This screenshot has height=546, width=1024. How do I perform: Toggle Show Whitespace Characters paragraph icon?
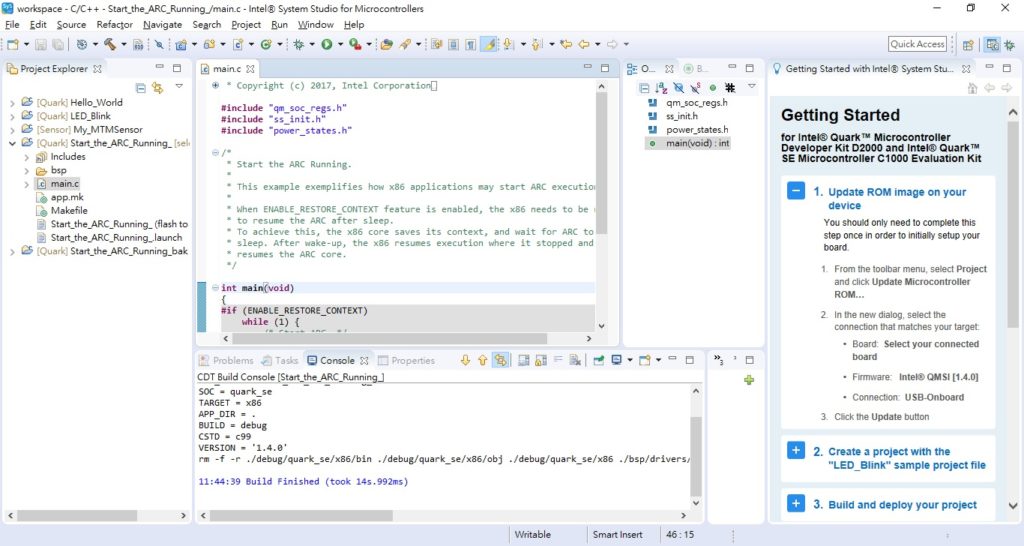(x=470, y=44)
